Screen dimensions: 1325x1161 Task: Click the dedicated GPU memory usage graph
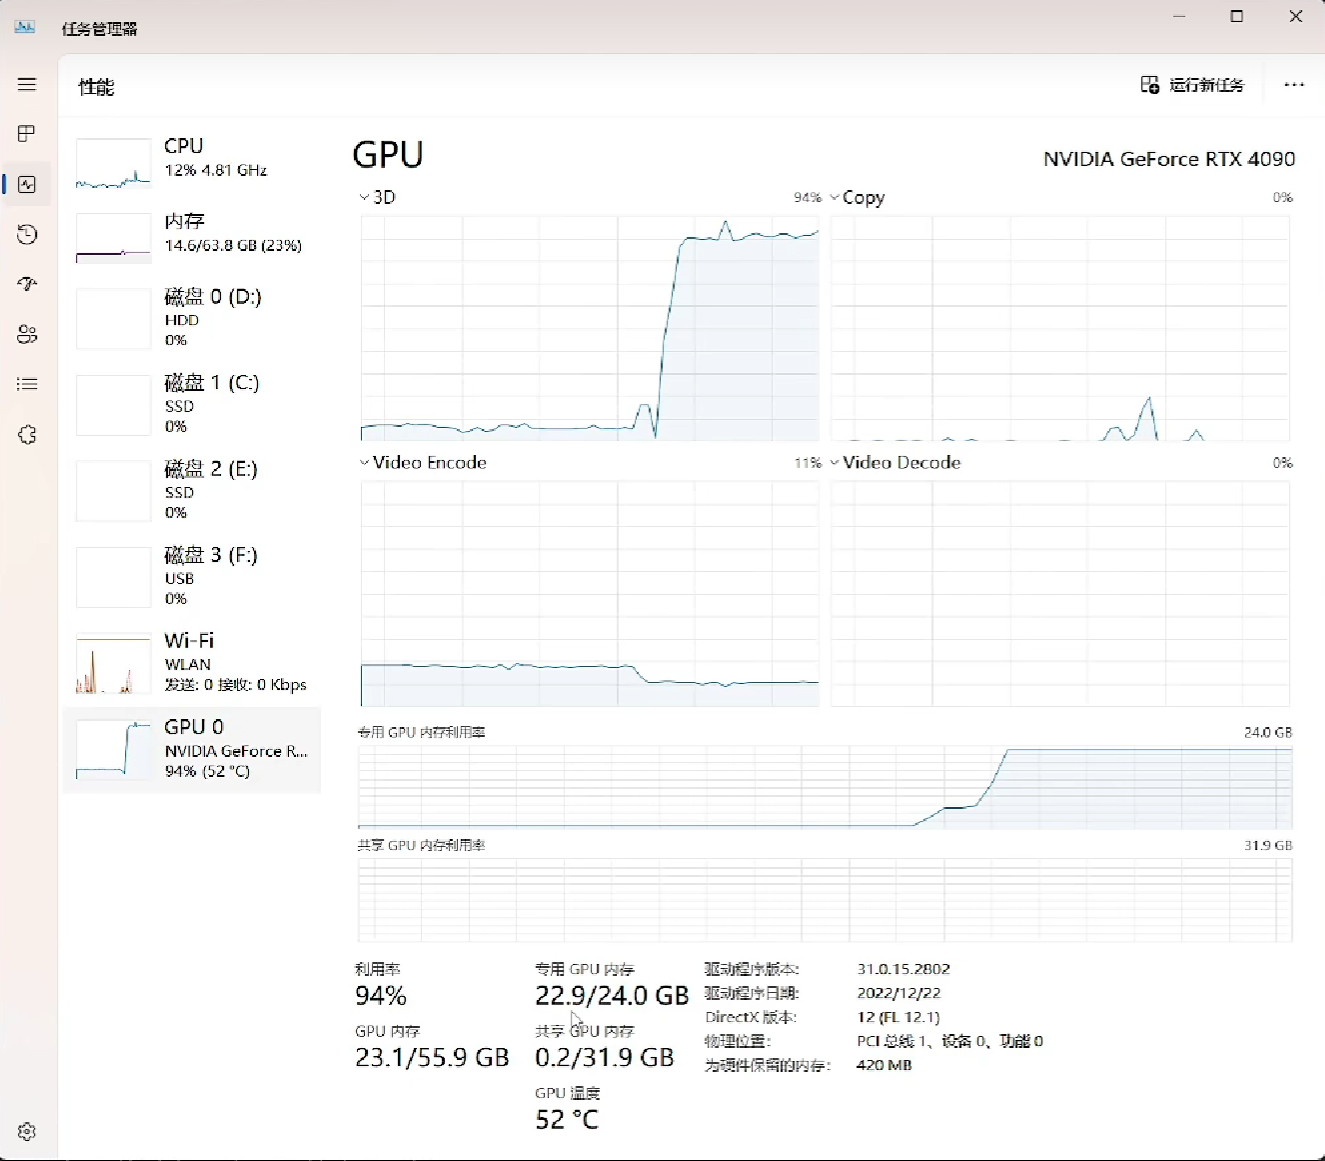pos(824,787)
